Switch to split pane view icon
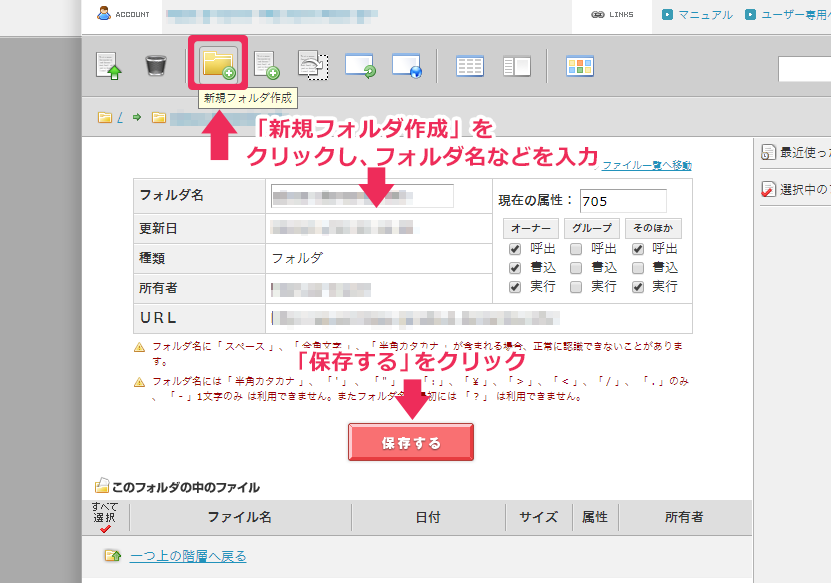Image resolution: width=831 pixels, height=583 pixels. click(x=517, y=66)
